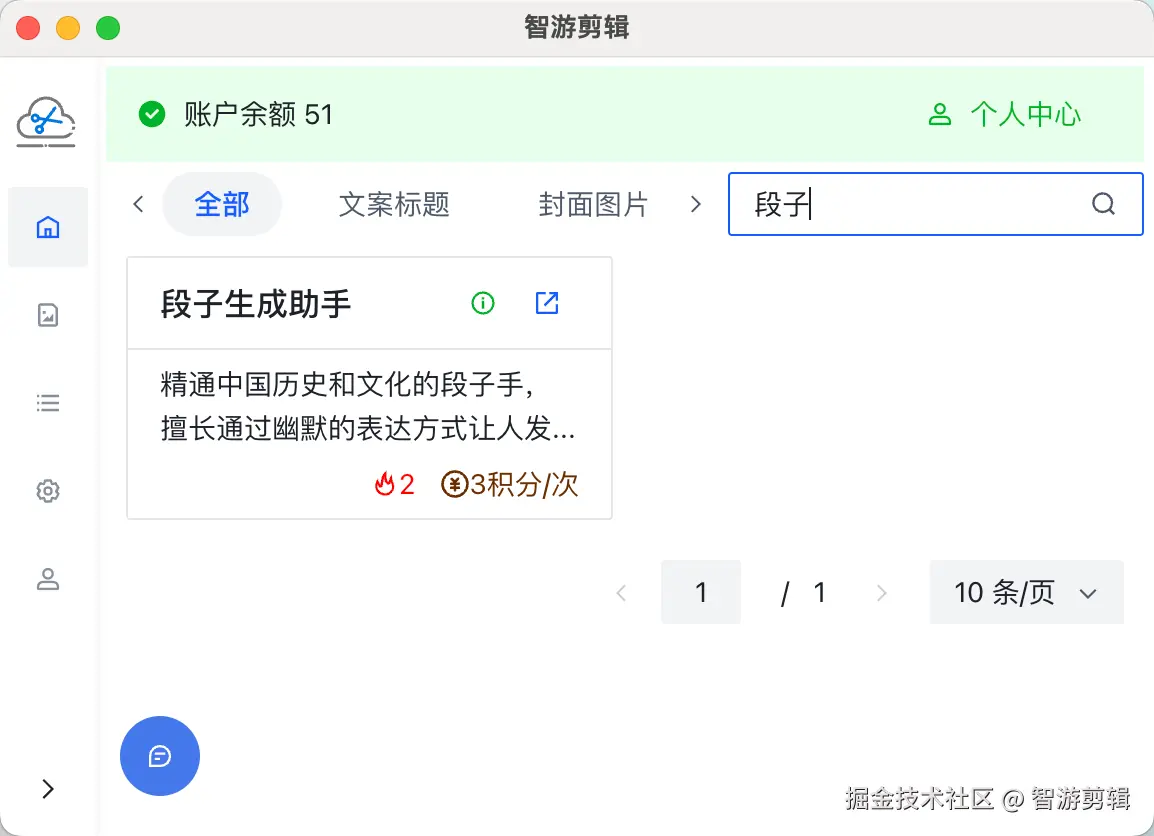The height and width of the screenshot is (836, 1154).
Task: Open the user profile sidebar icon
Action: pos(48,579)
